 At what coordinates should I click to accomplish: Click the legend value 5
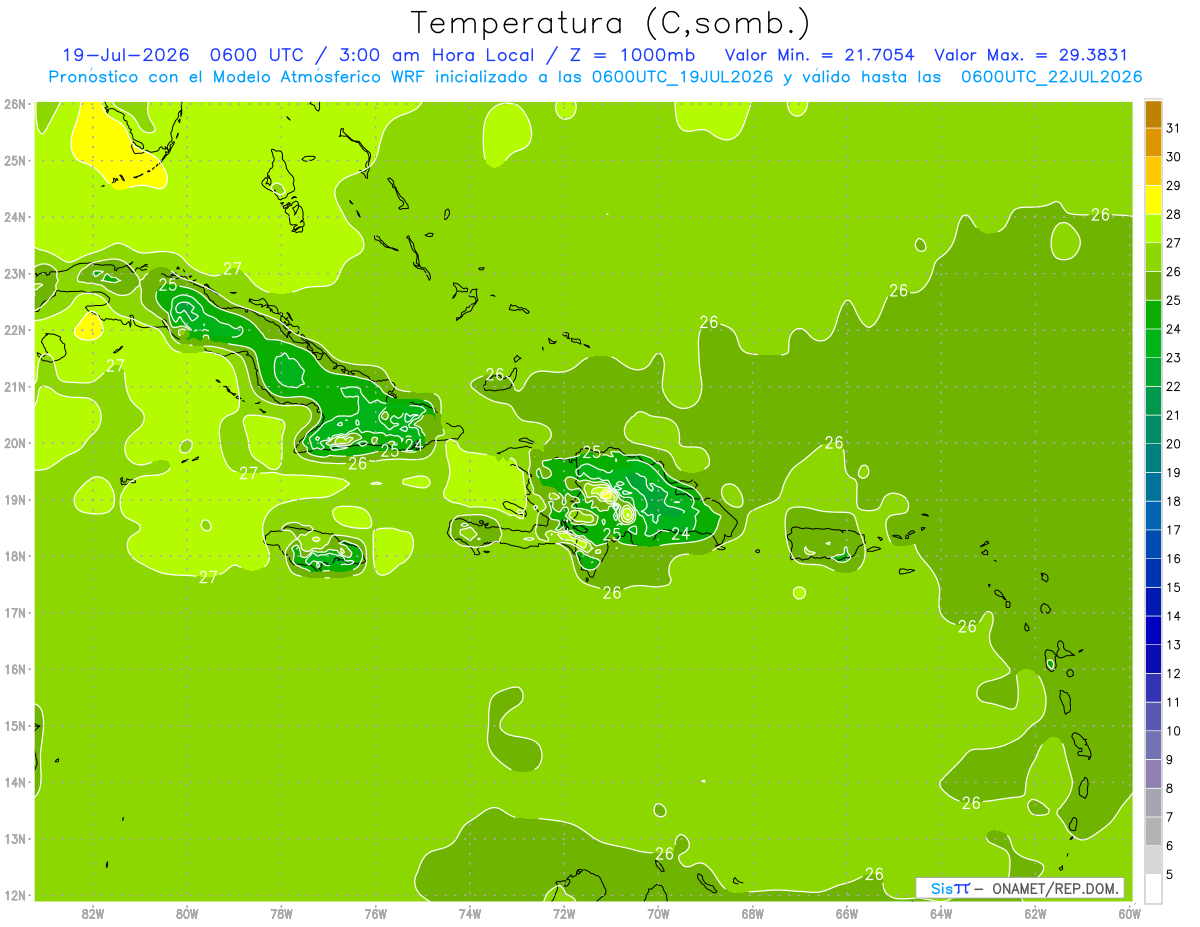pos(1170,875)
